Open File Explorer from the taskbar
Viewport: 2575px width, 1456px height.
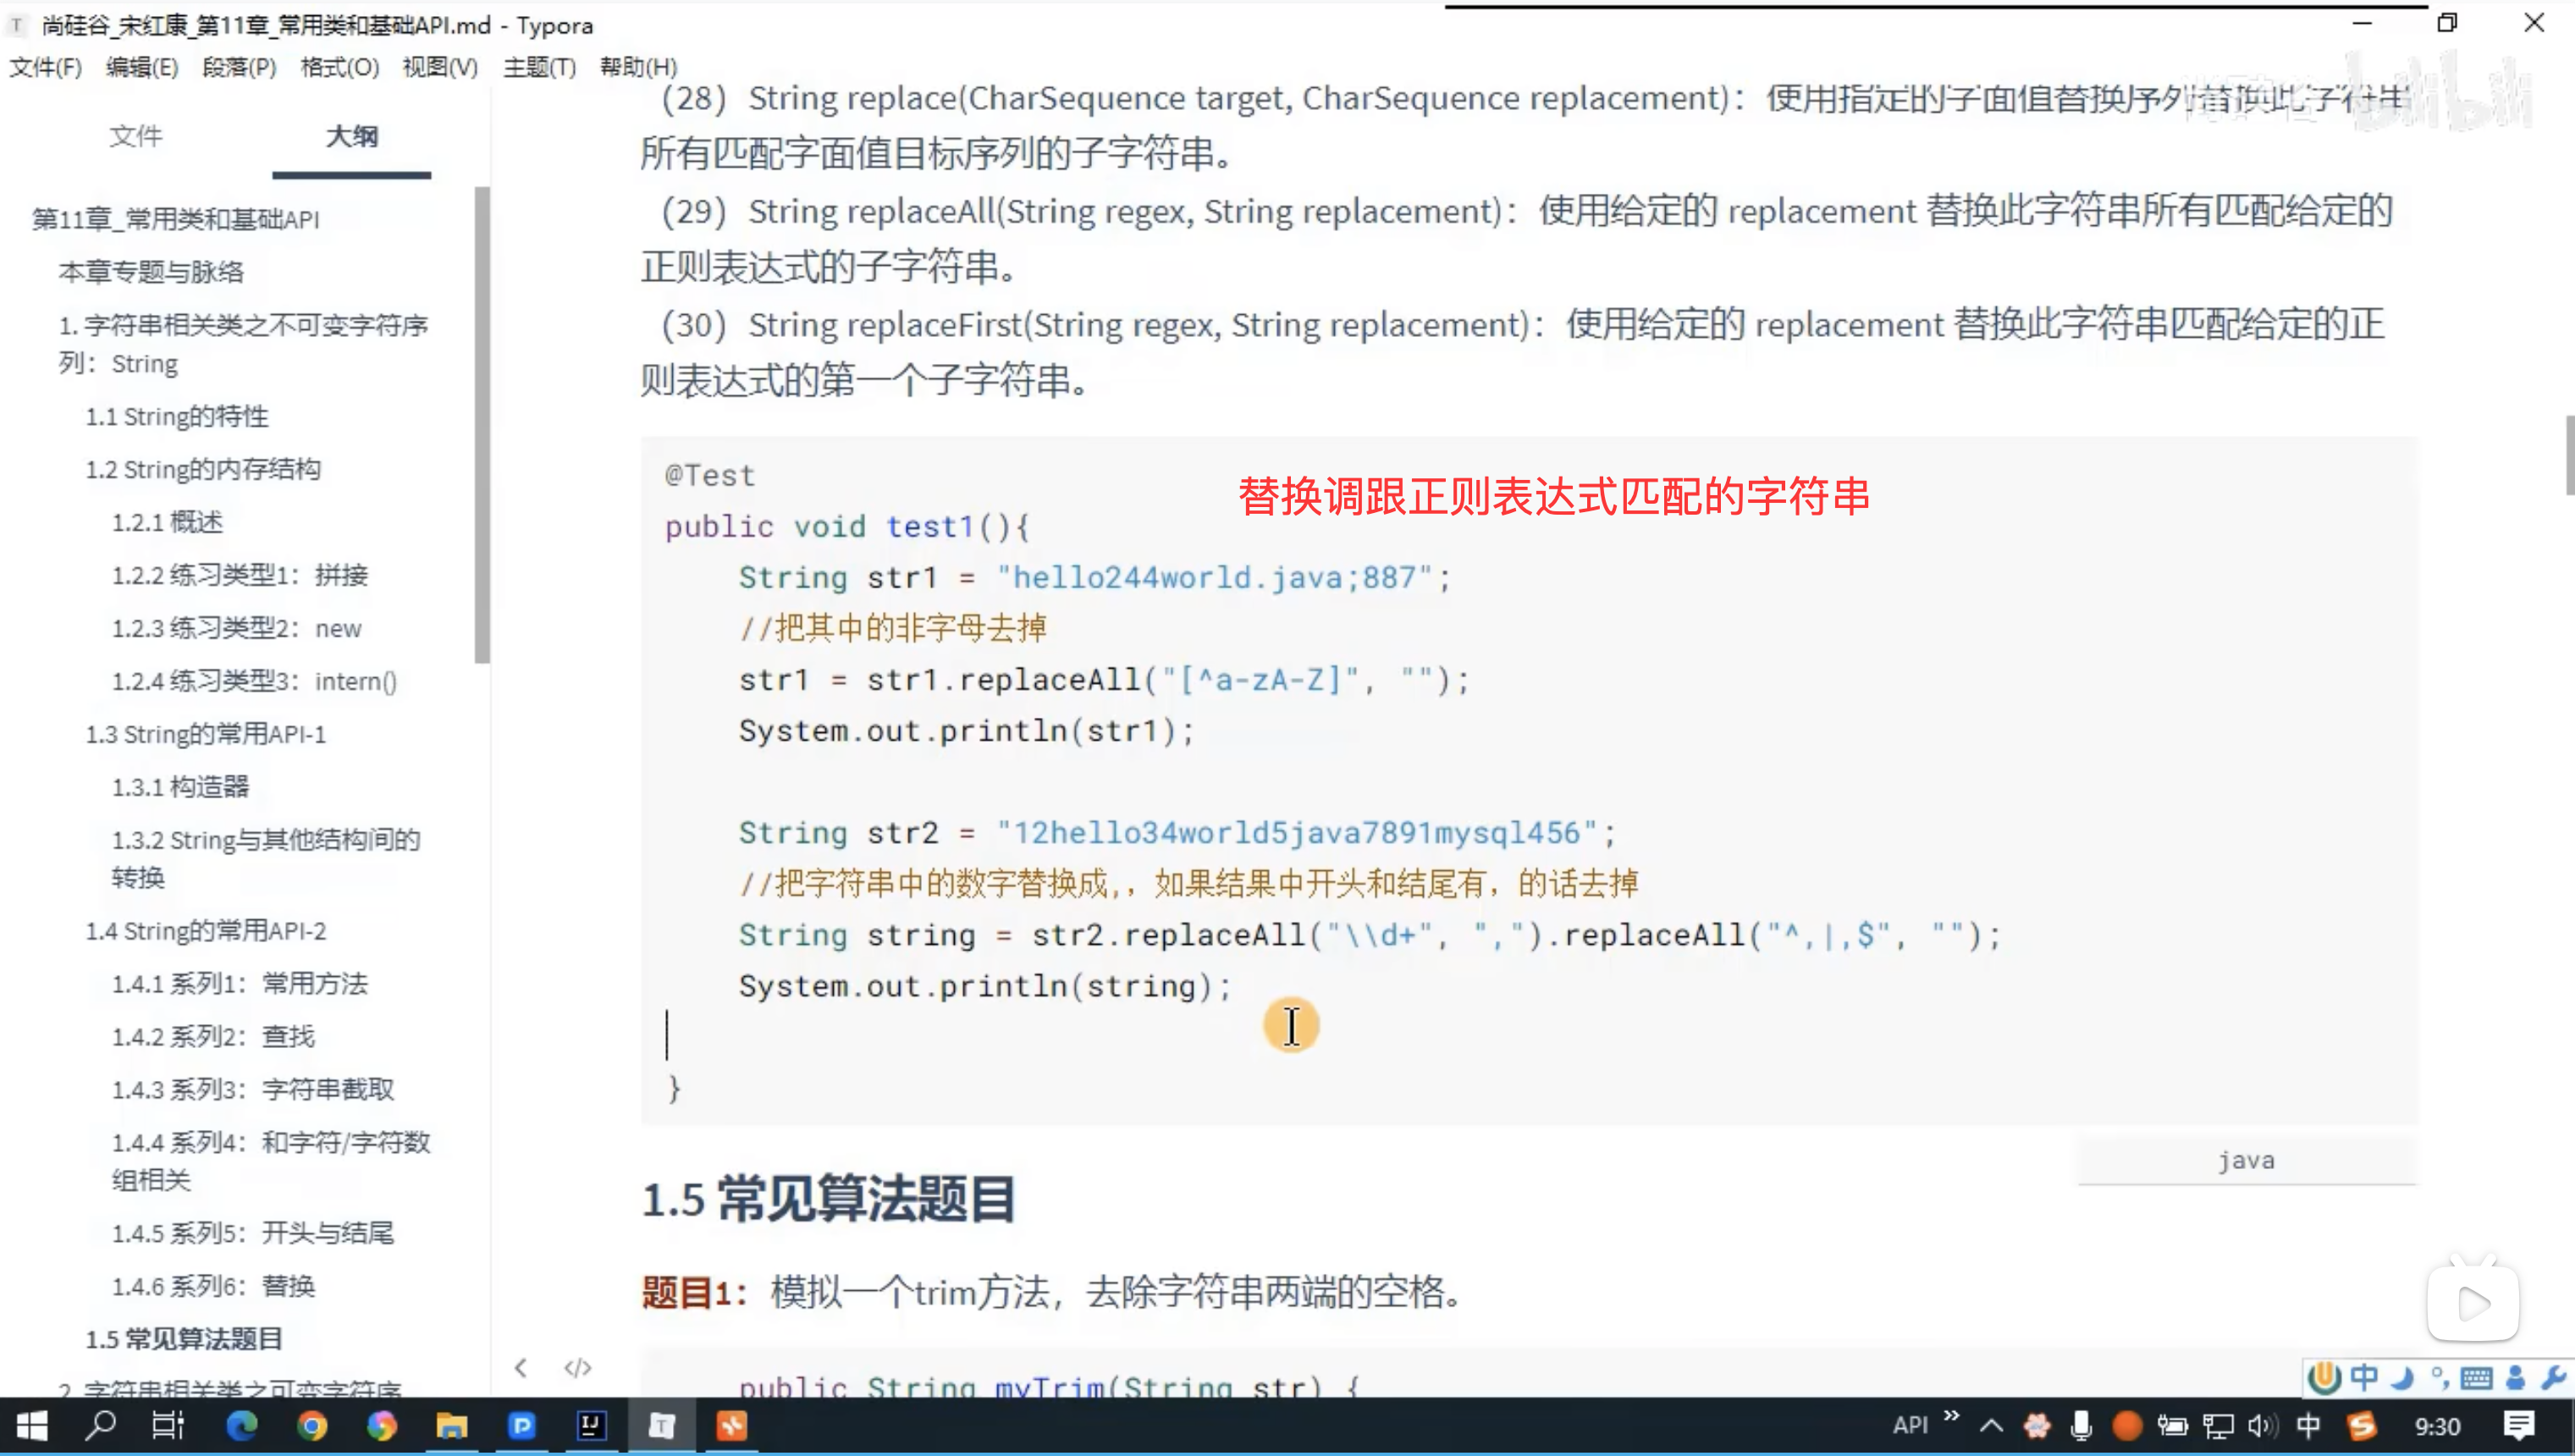pos(452,1425)
